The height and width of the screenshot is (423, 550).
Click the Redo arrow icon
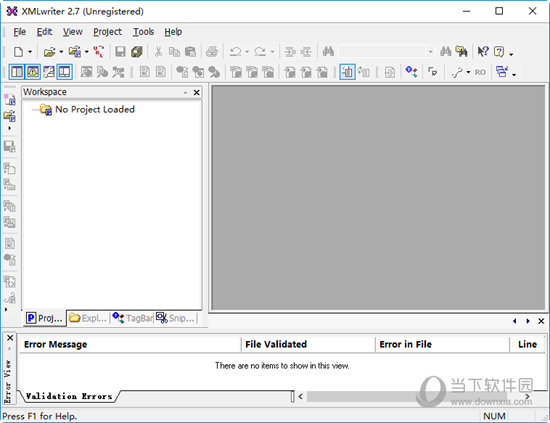click(260, 52)
